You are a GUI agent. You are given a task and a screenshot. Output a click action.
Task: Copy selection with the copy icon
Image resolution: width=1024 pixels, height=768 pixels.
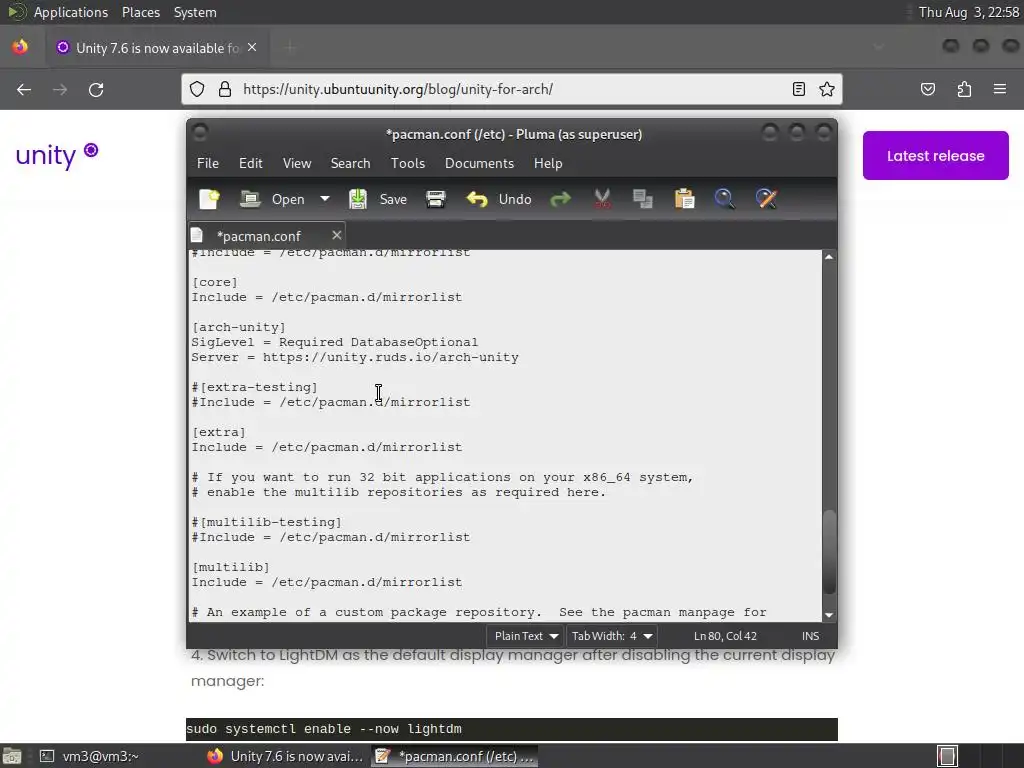pyautogui.click(x=643, y=199)
